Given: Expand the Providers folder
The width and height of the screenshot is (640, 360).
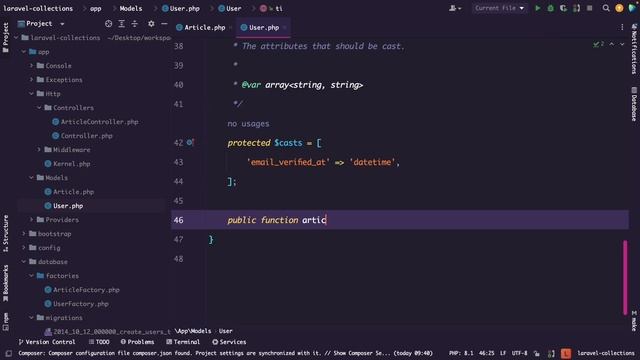Looking at the screenshot, I should [x=31, y=220].
